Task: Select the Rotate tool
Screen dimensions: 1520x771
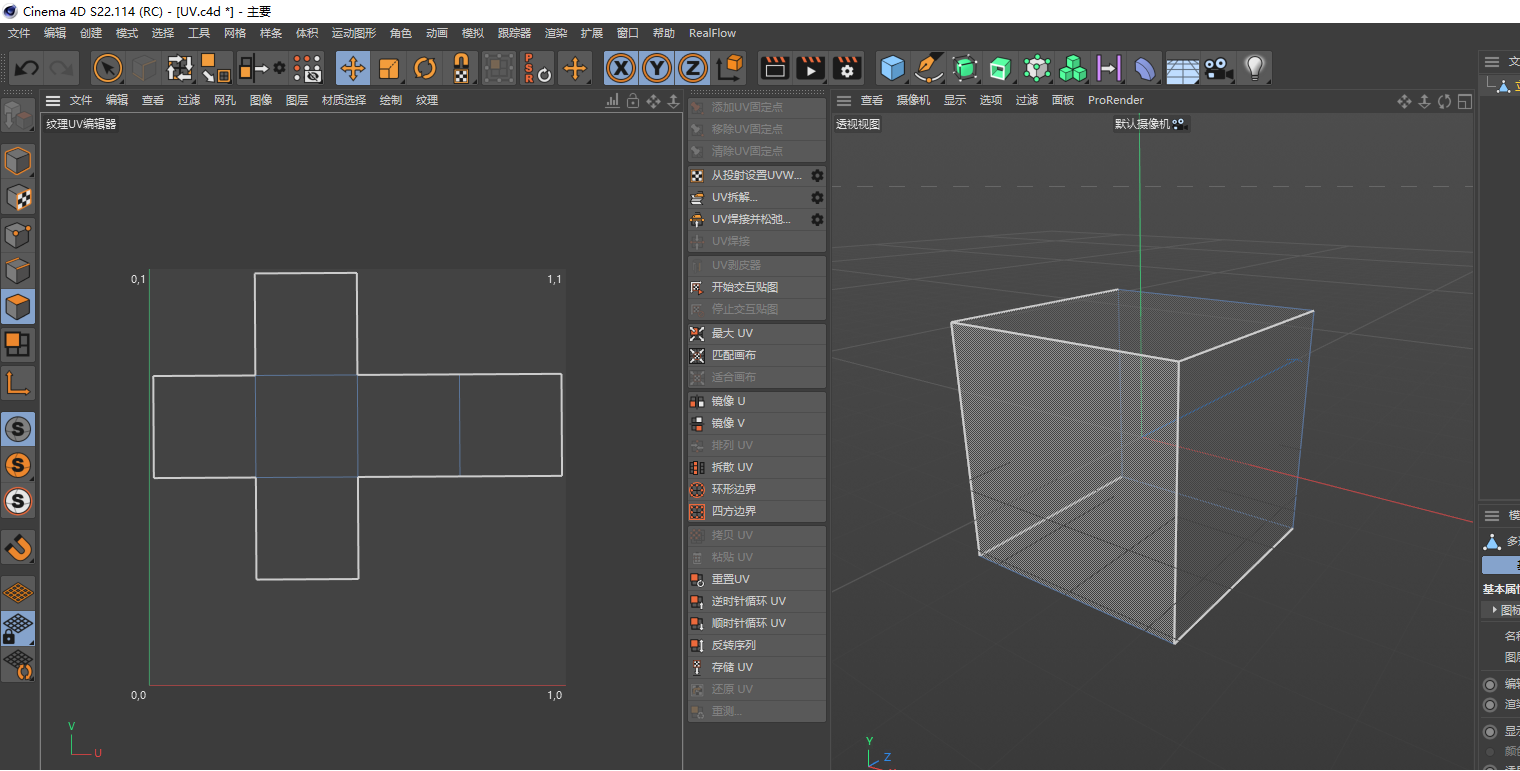Action: tap(427, 68)
